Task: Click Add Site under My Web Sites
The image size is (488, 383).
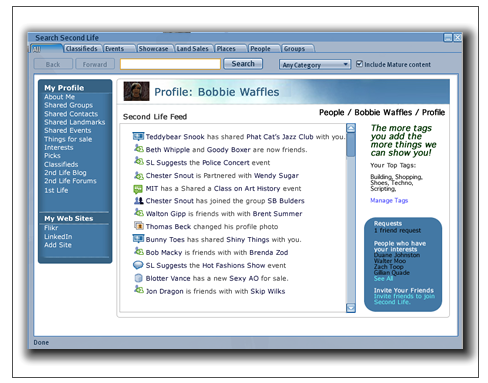Action: (58, 245)
